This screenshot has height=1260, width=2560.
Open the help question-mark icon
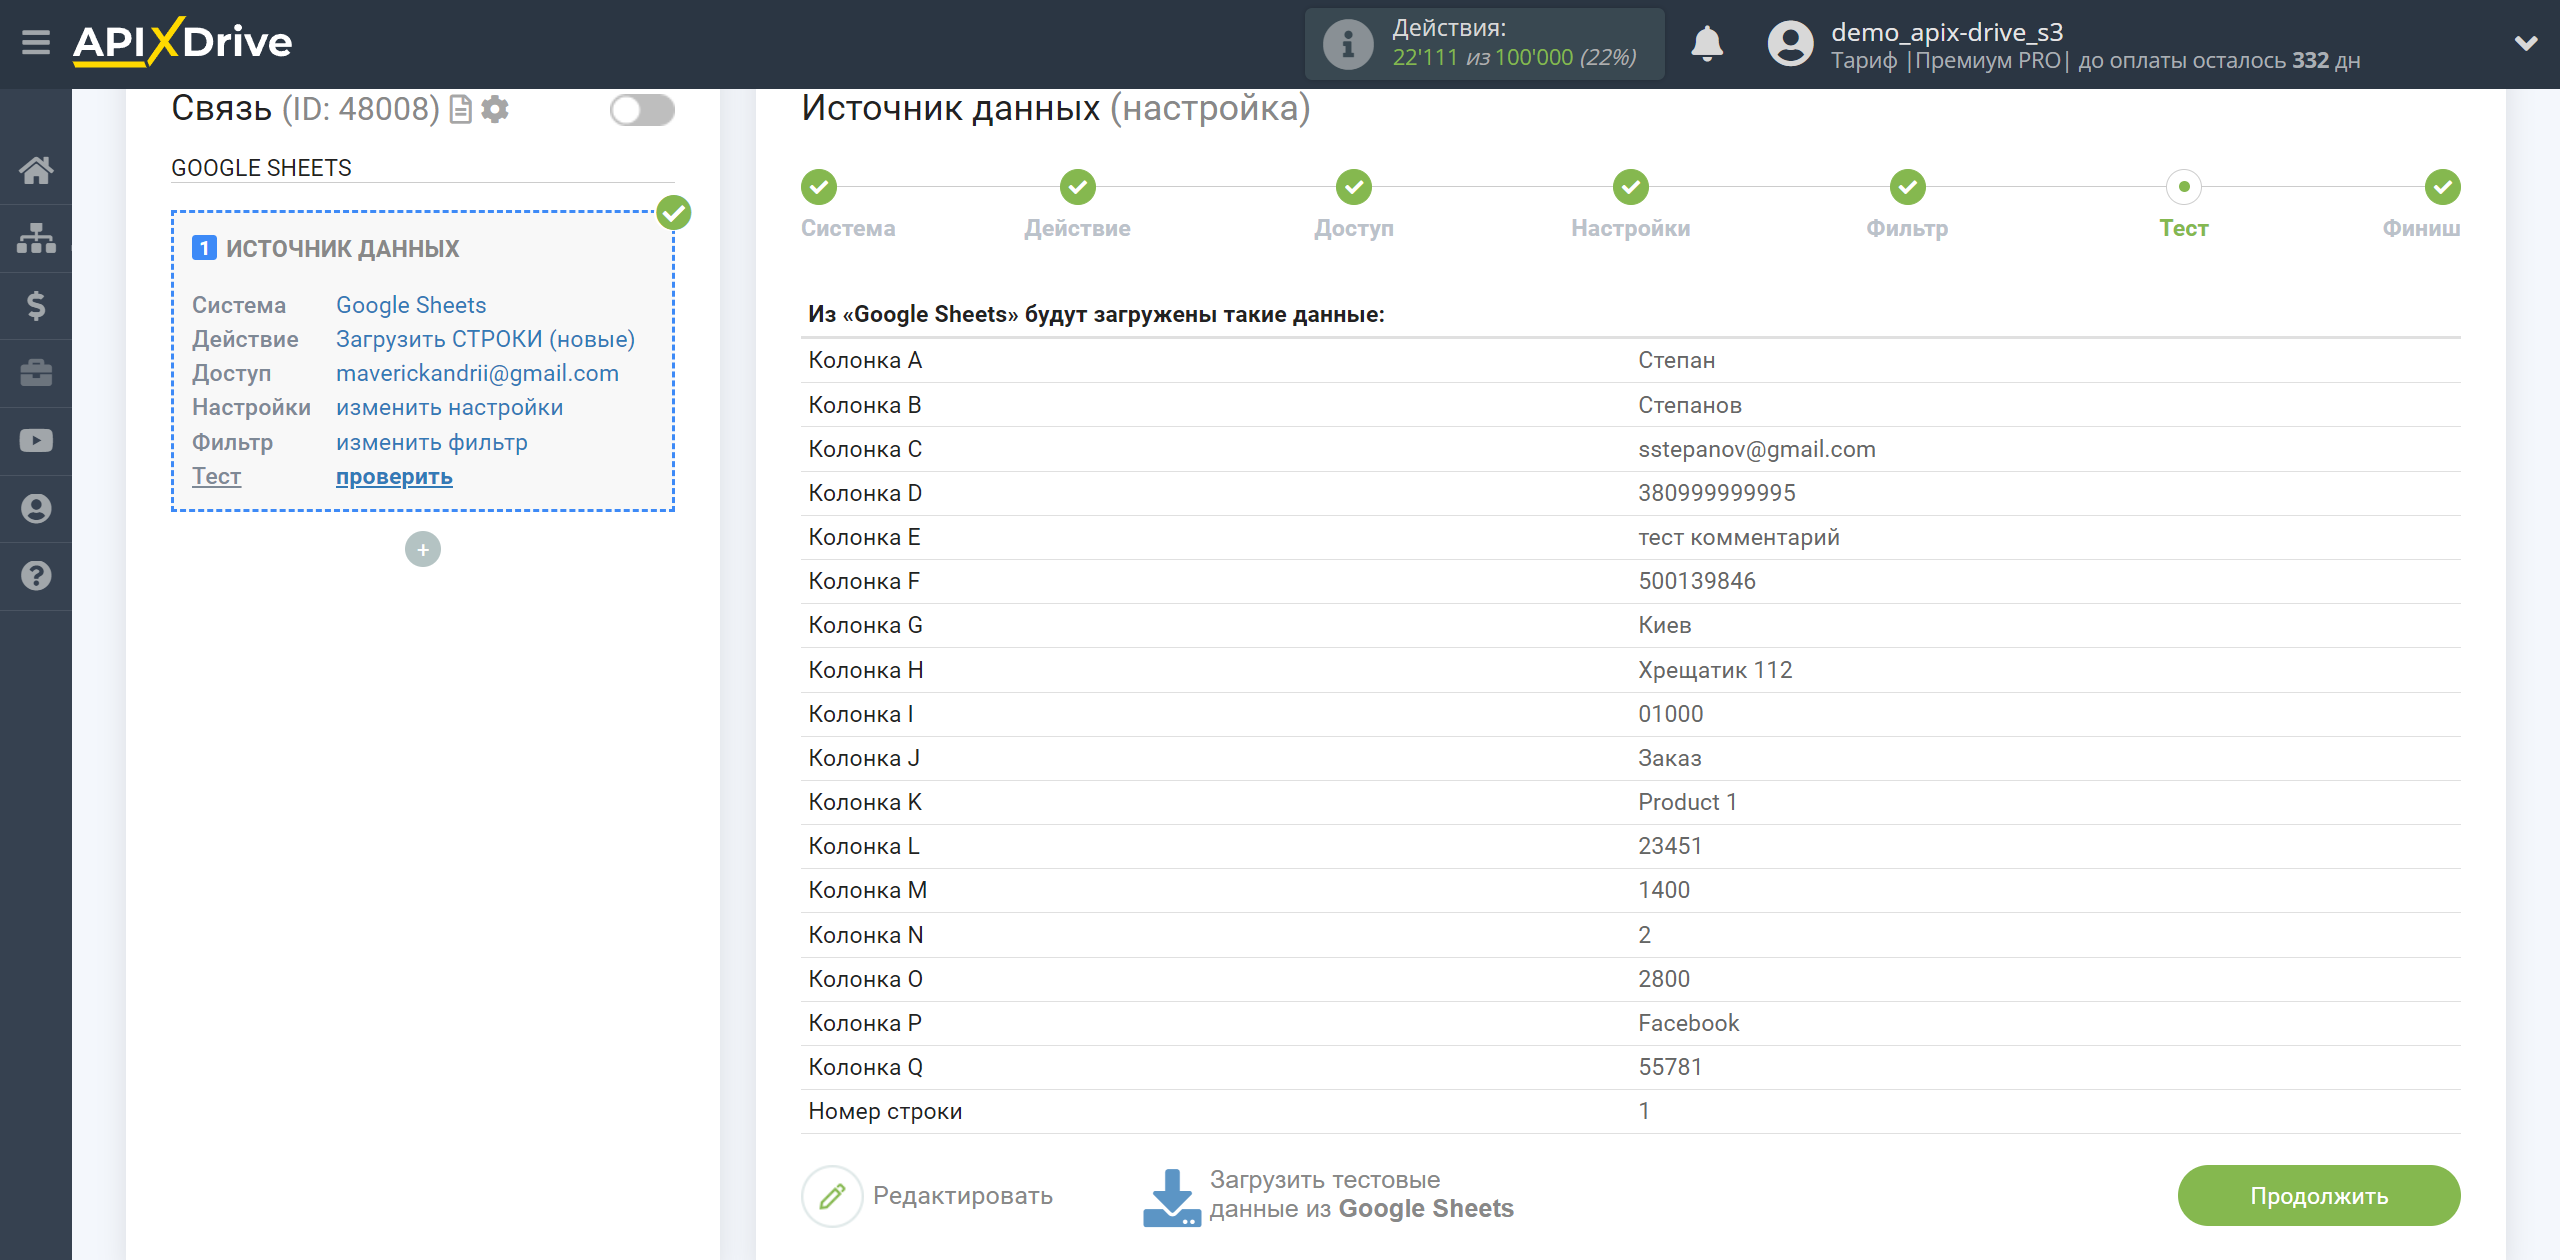[36, 576]
